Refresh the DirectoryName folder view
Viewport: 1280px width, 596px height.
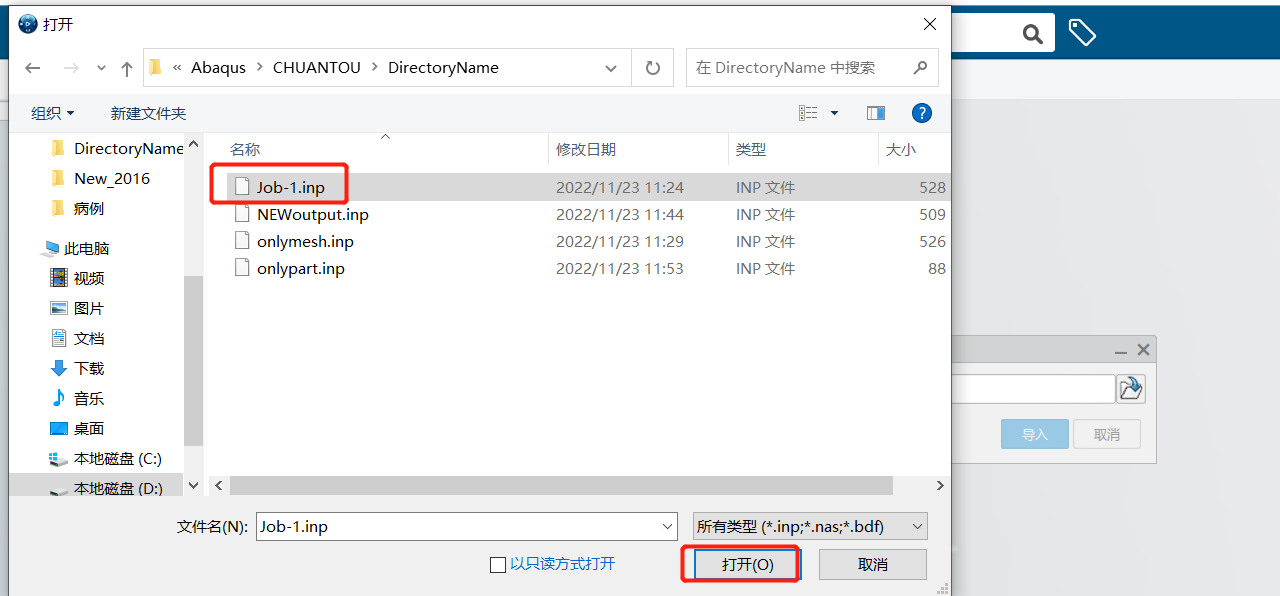pos(651,67)
